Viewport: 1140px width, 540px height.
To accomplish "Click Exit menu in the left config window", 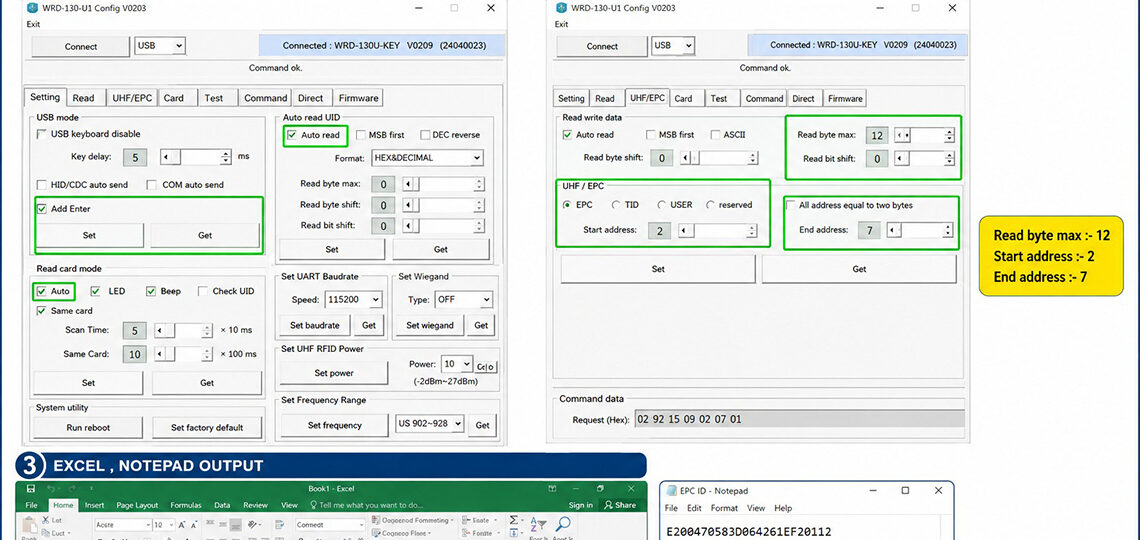I will coord(33,24).
